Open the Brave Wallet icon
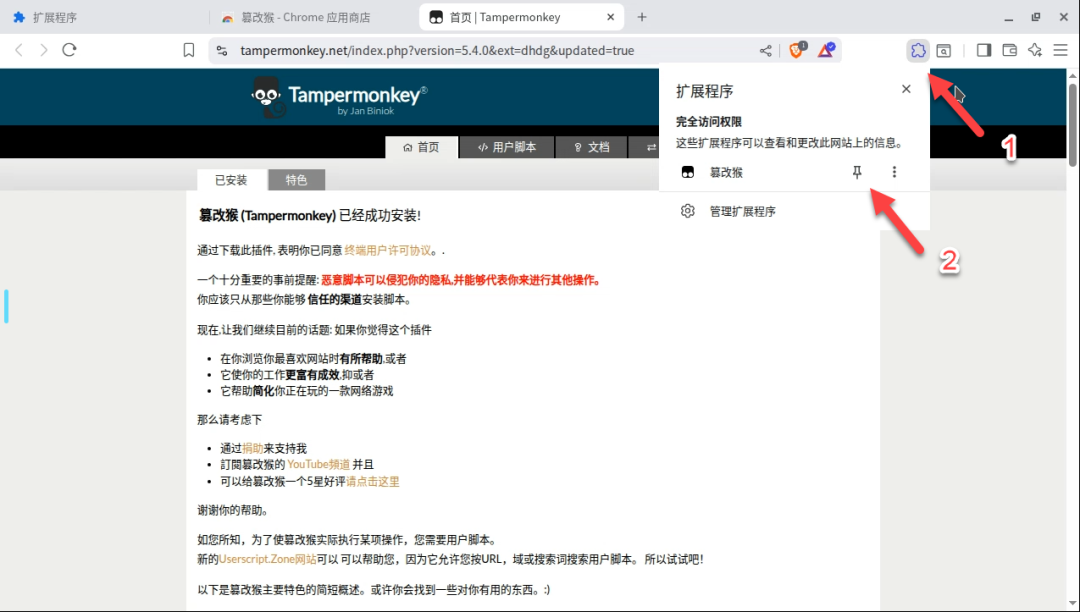This screenshot has height=612, width=1080. (1009, 50)
